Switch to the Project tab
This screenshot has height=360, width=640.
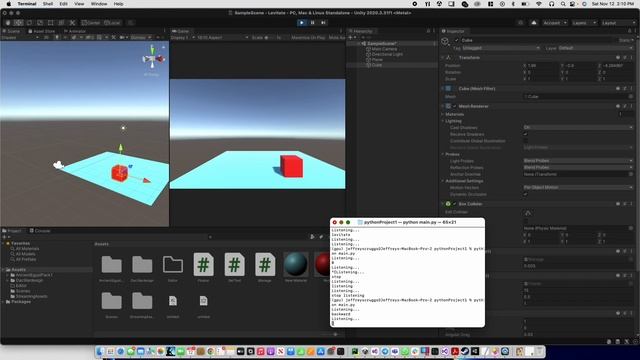pos(12,231)
